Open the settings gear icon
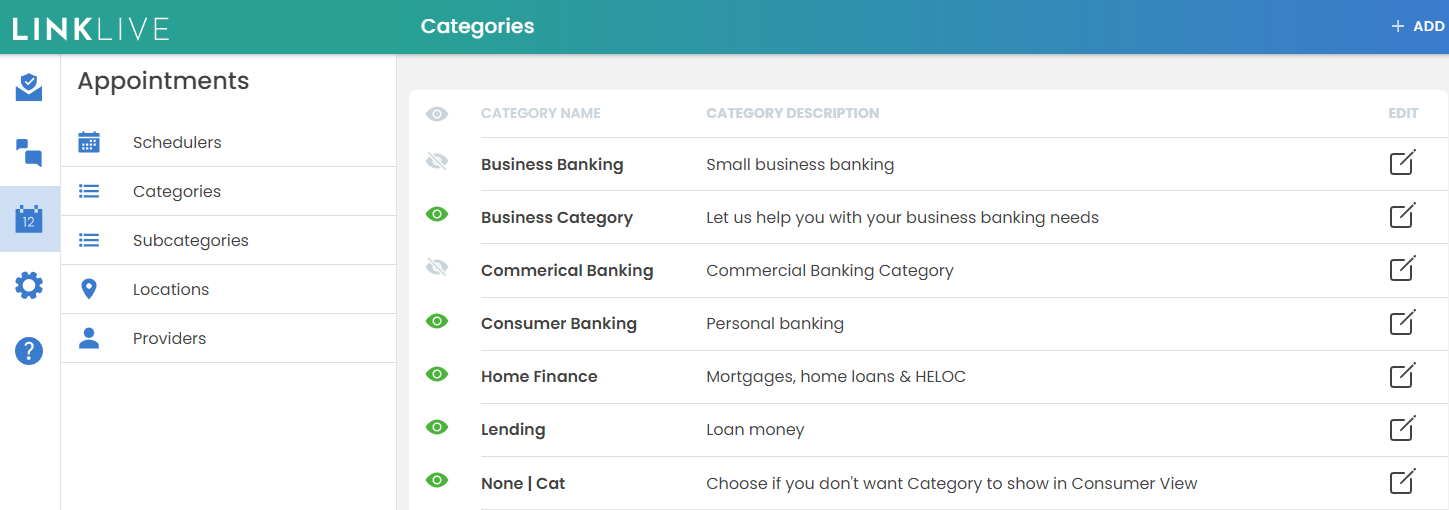 (29, 286)
